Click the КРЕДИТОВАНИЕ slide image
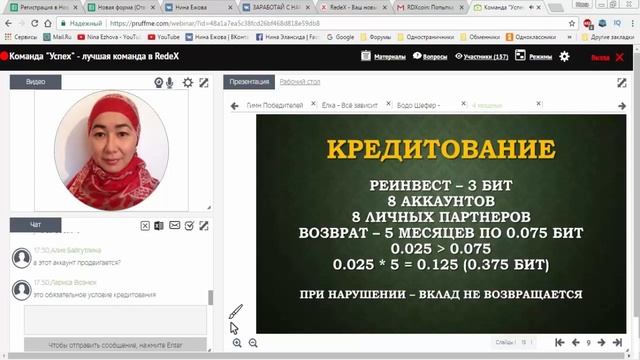This screenshot has width=640, height=360. tap(441, 224)
